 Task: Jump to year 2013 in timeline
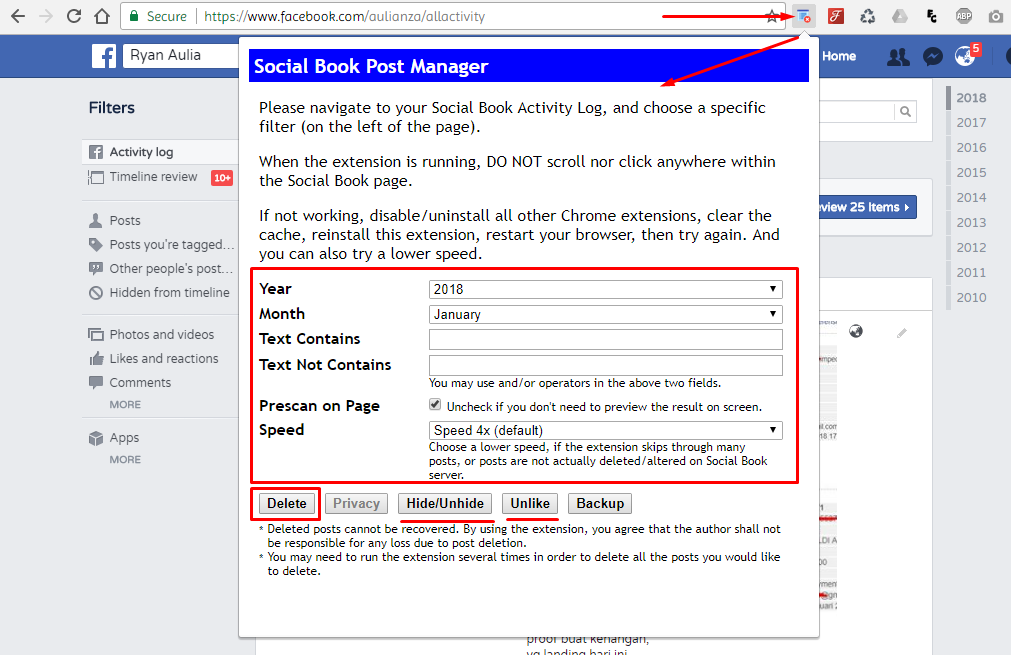pos(971,222)
